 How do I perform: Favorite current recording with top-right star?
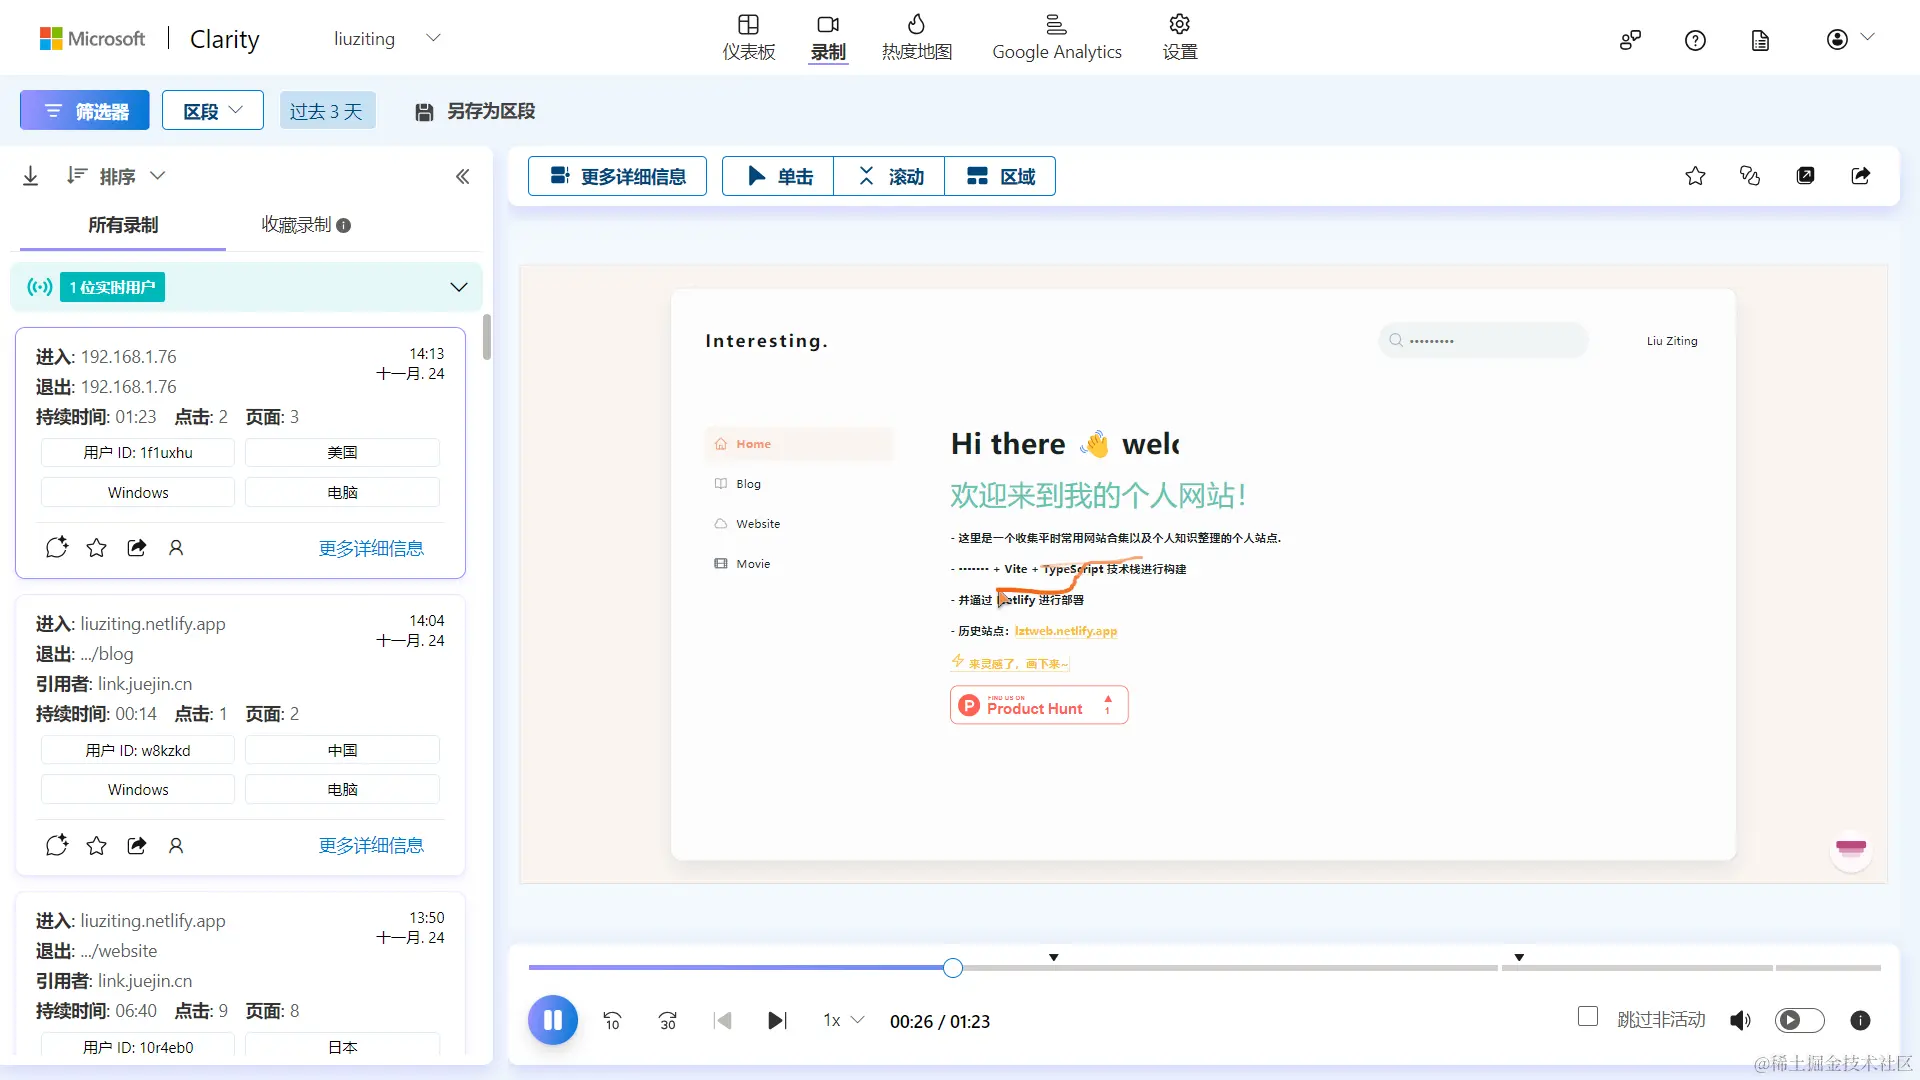(1695, 176)
